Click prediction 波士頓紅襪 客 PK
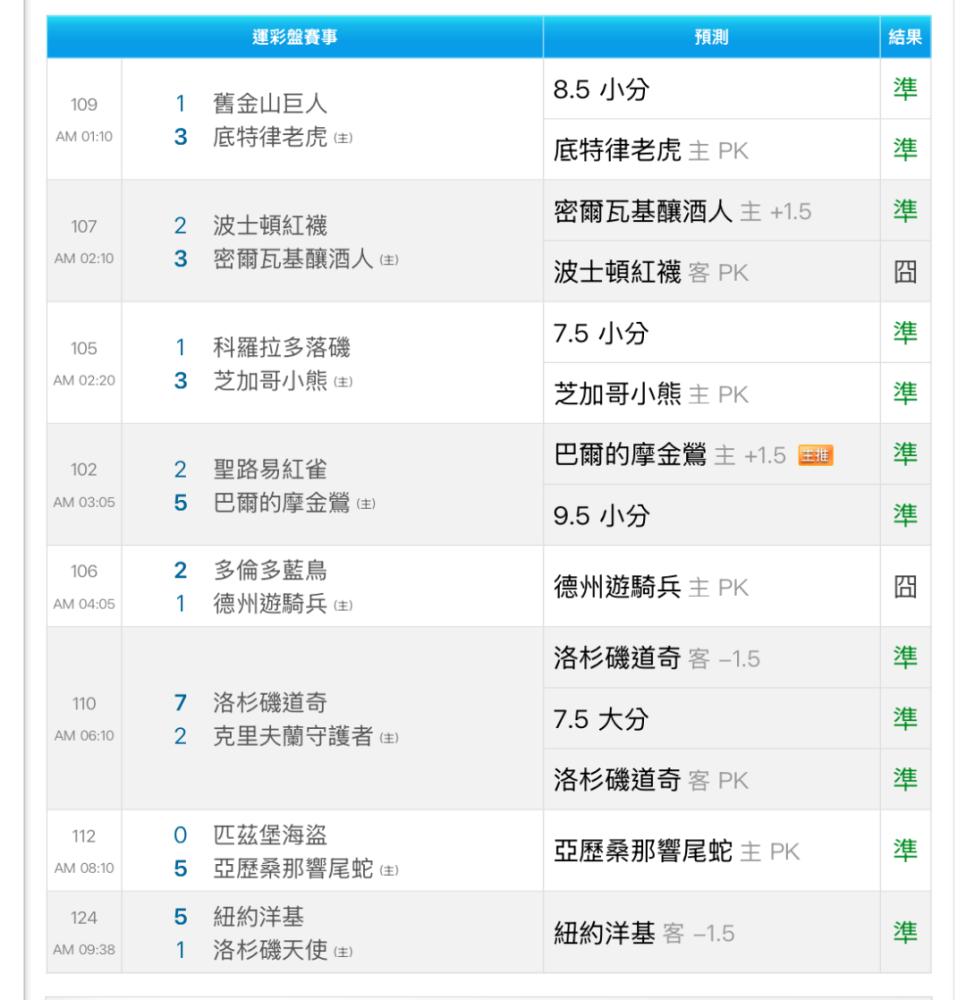The width and height of the screenshot is (966, 1000). tap(650, 272)
